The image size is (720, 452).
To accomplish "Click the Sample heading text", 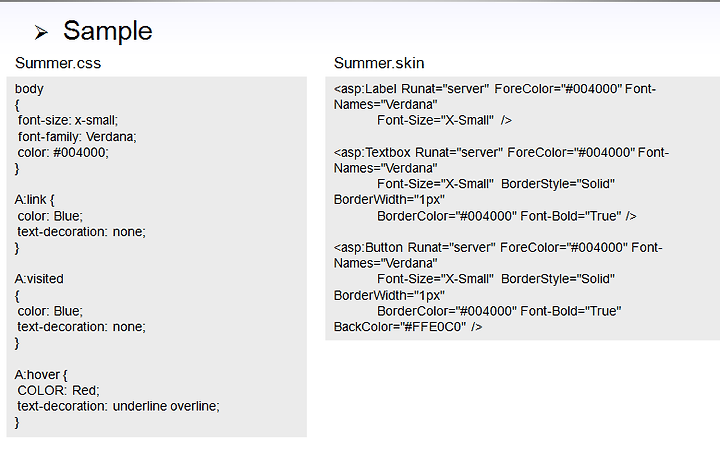I will pos(107,31).
